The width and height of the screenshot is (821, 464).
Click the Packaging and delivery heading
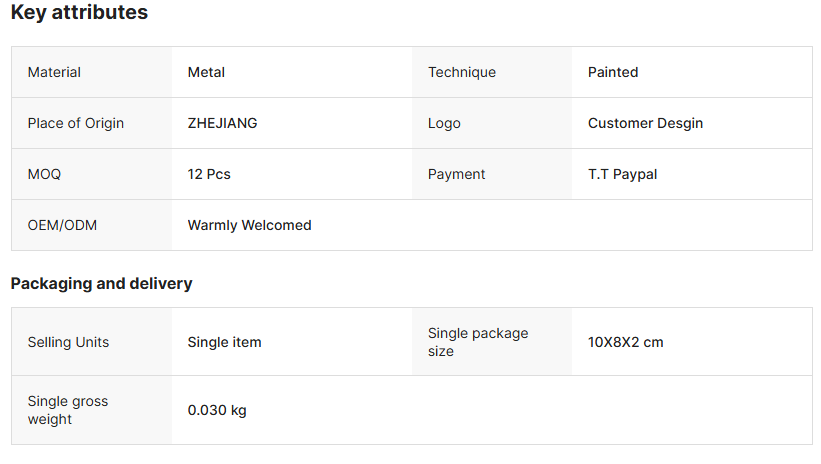(x=101, y=283)
